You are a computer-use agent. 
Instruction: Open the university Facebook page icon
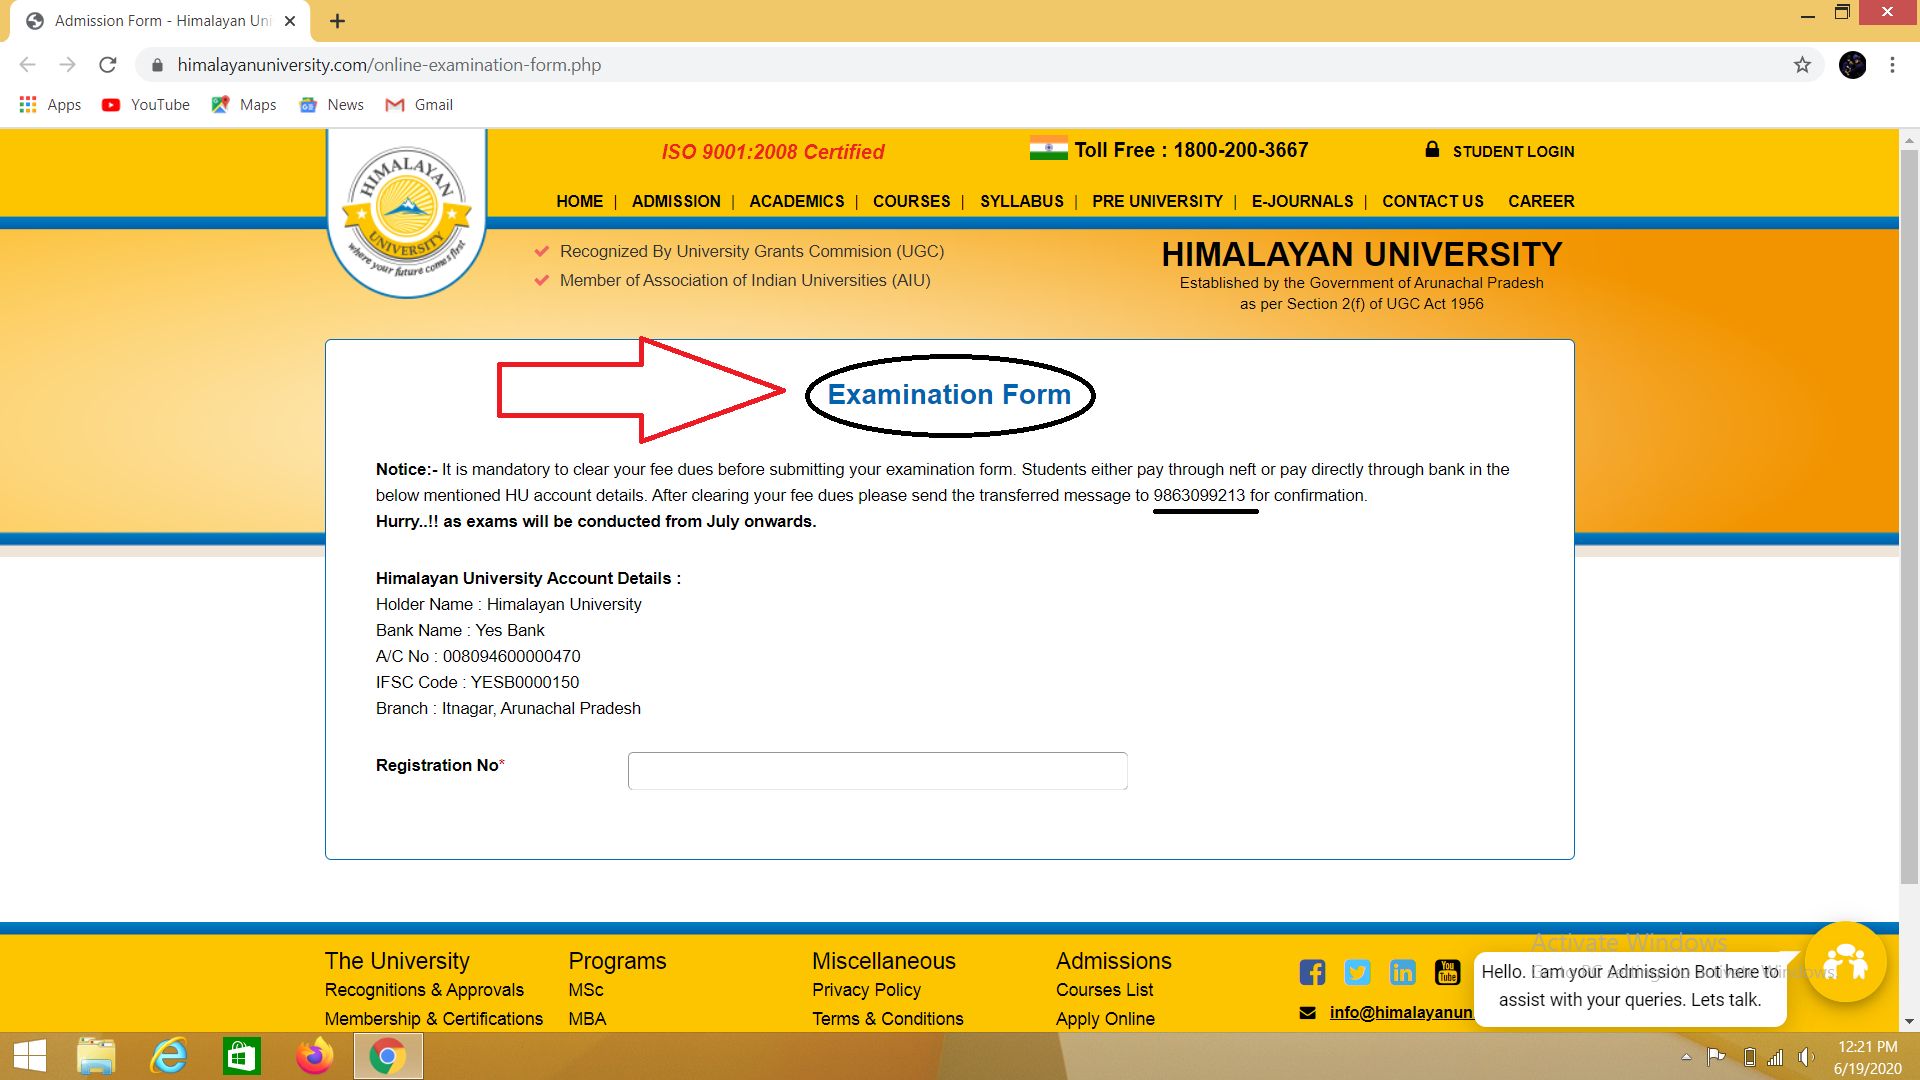click(1312, 972)
